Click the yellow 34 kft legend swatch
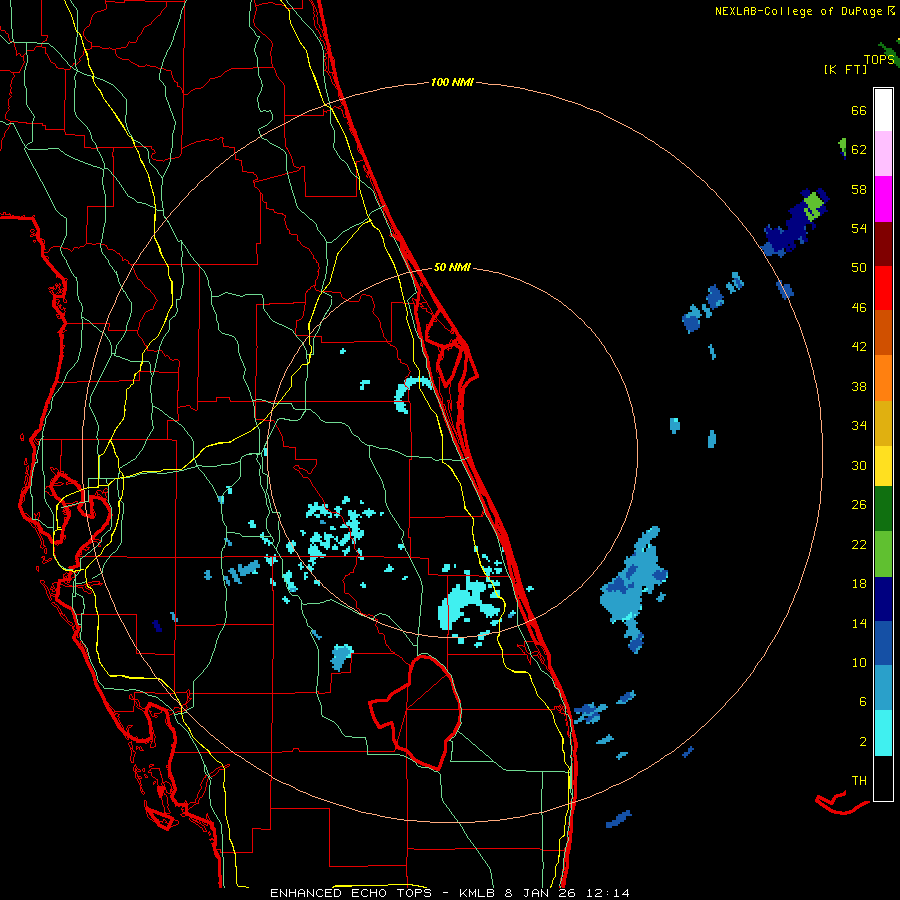 pos(883,466)
